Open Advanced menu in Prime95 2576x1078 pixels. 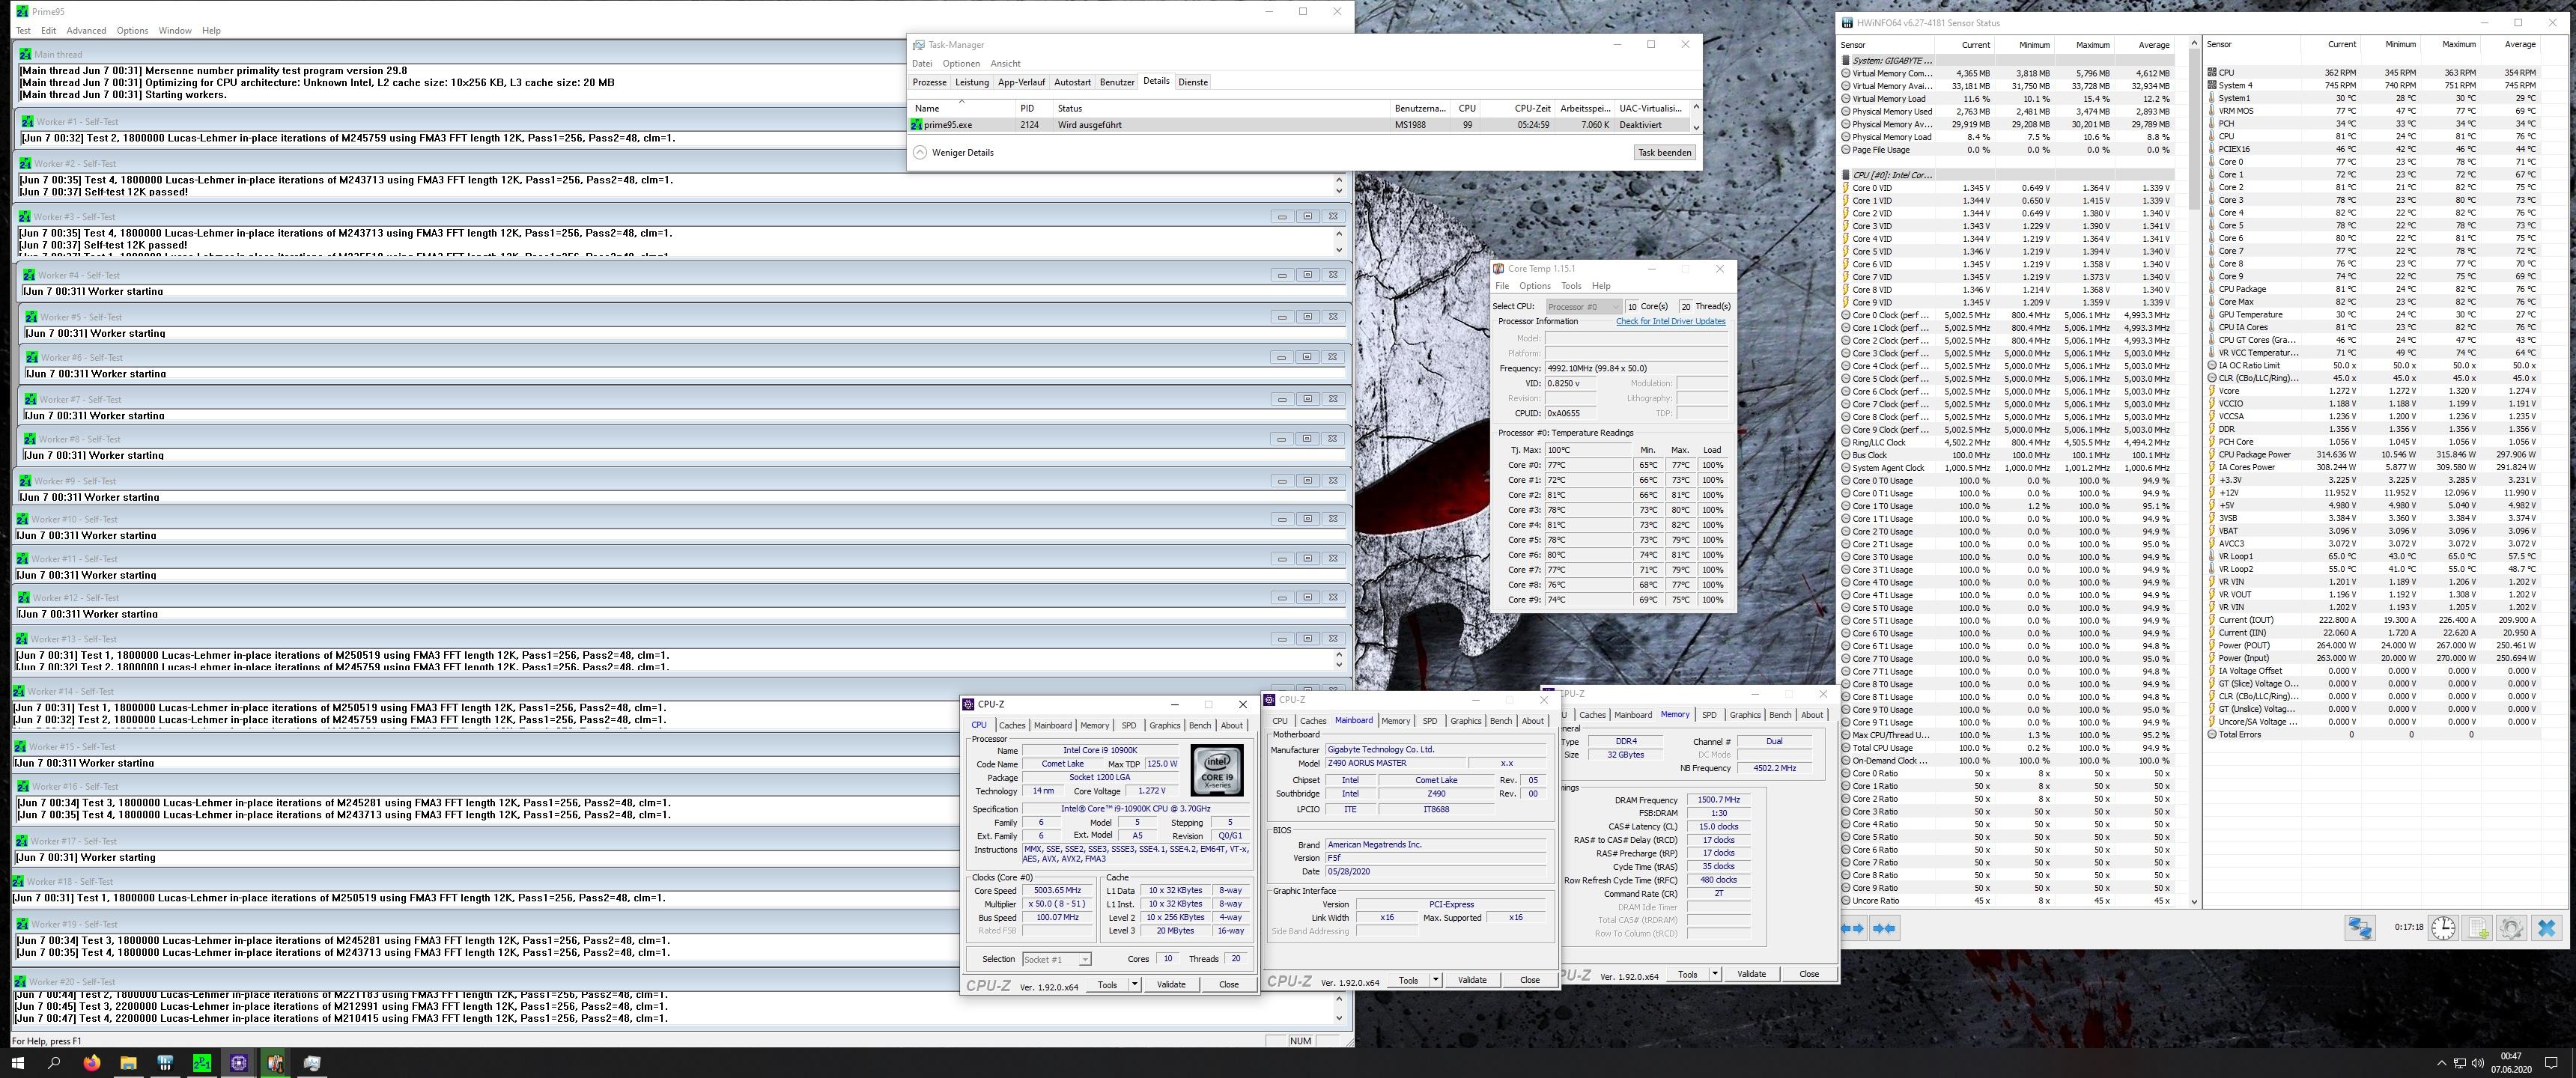point(86,31)
